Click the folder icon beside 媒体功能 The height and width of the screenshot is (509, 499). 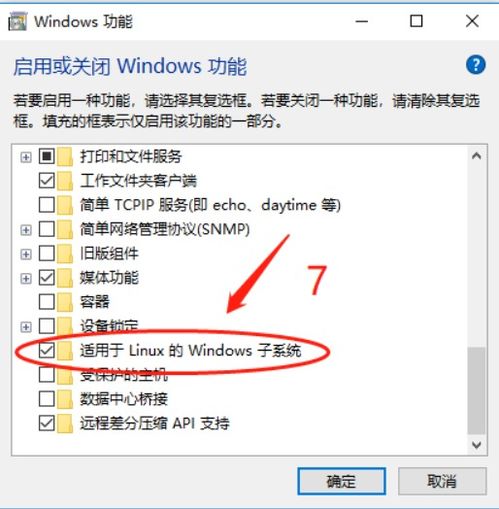[x=65, y=278]
